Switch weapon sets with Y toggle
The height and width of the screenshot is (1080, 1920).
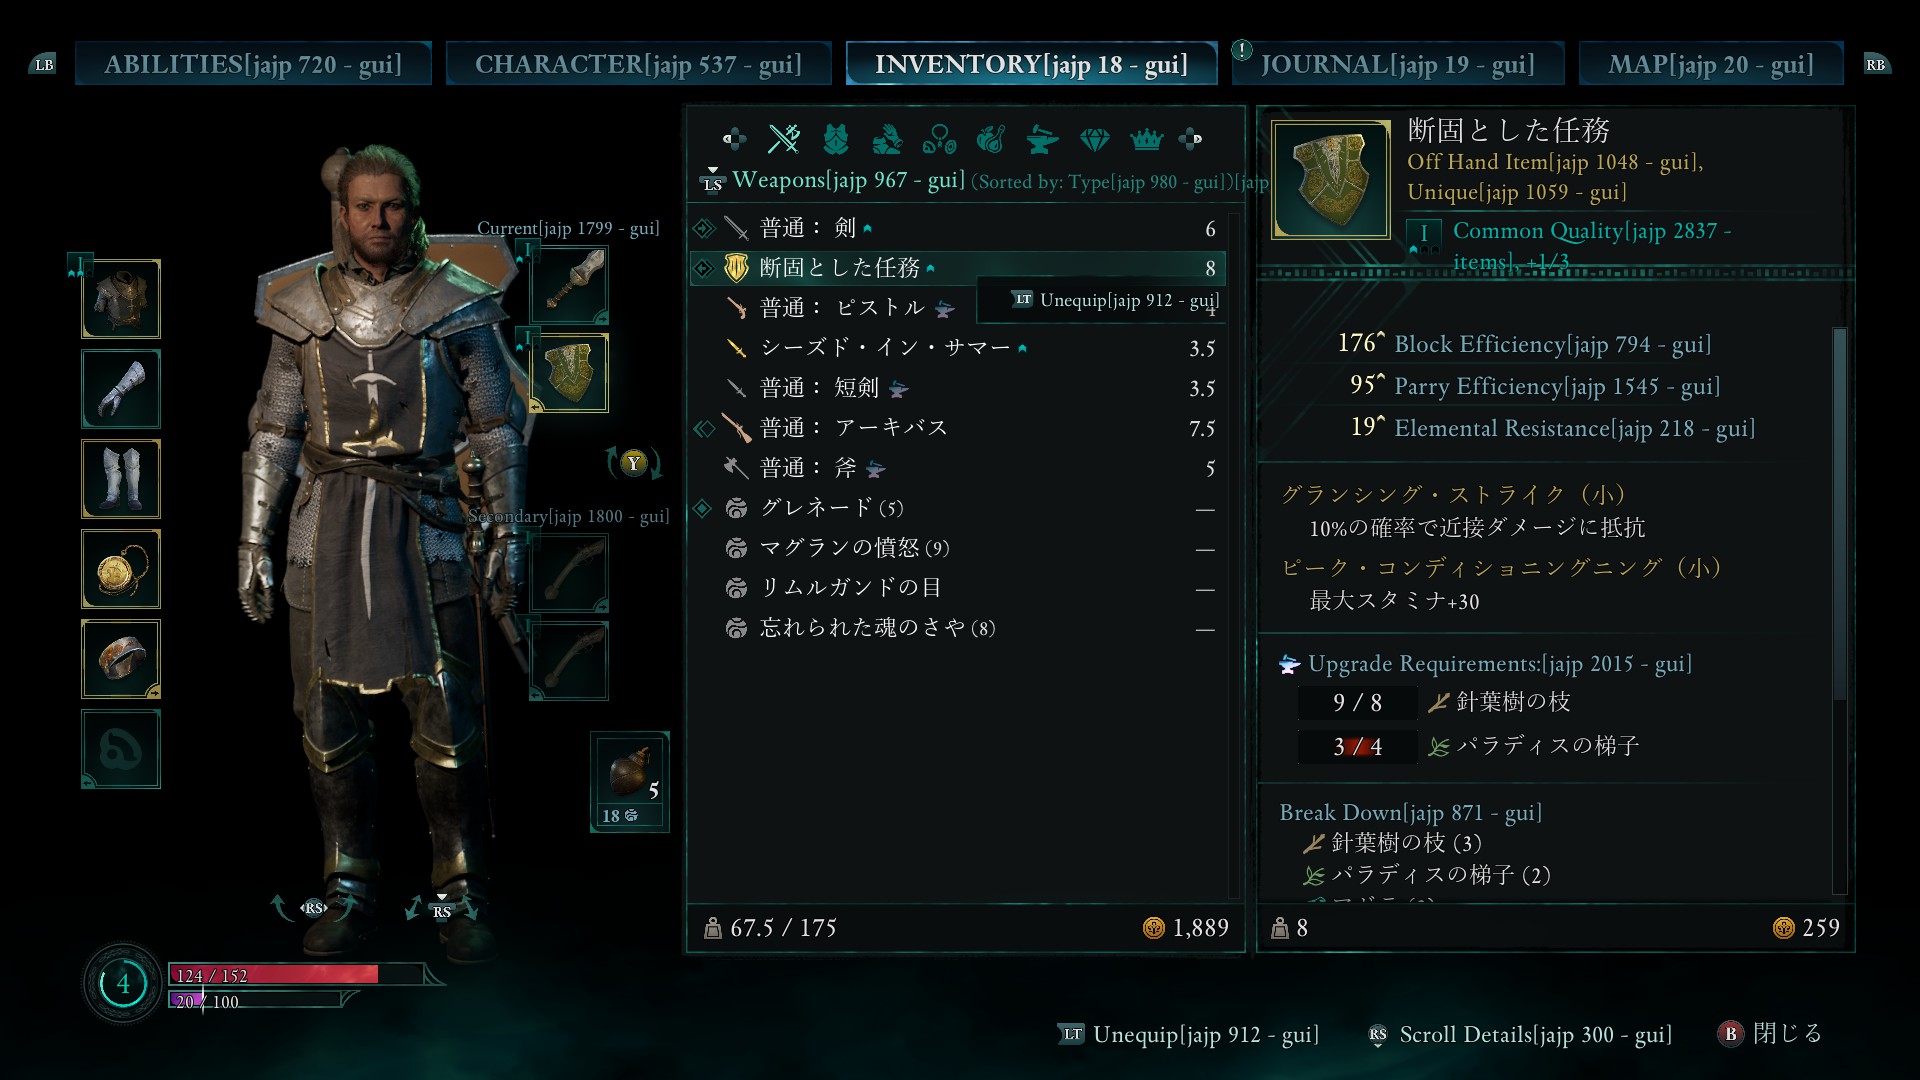[x=633, y=463]
